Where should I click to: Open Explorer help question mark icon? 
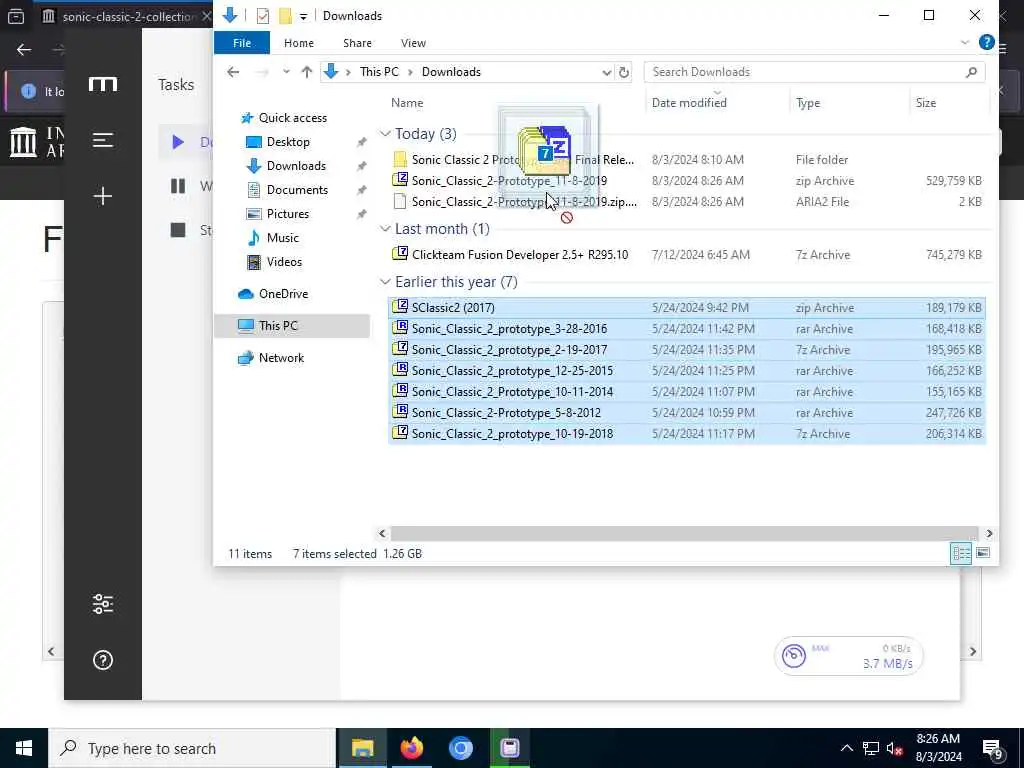[986, 42]
